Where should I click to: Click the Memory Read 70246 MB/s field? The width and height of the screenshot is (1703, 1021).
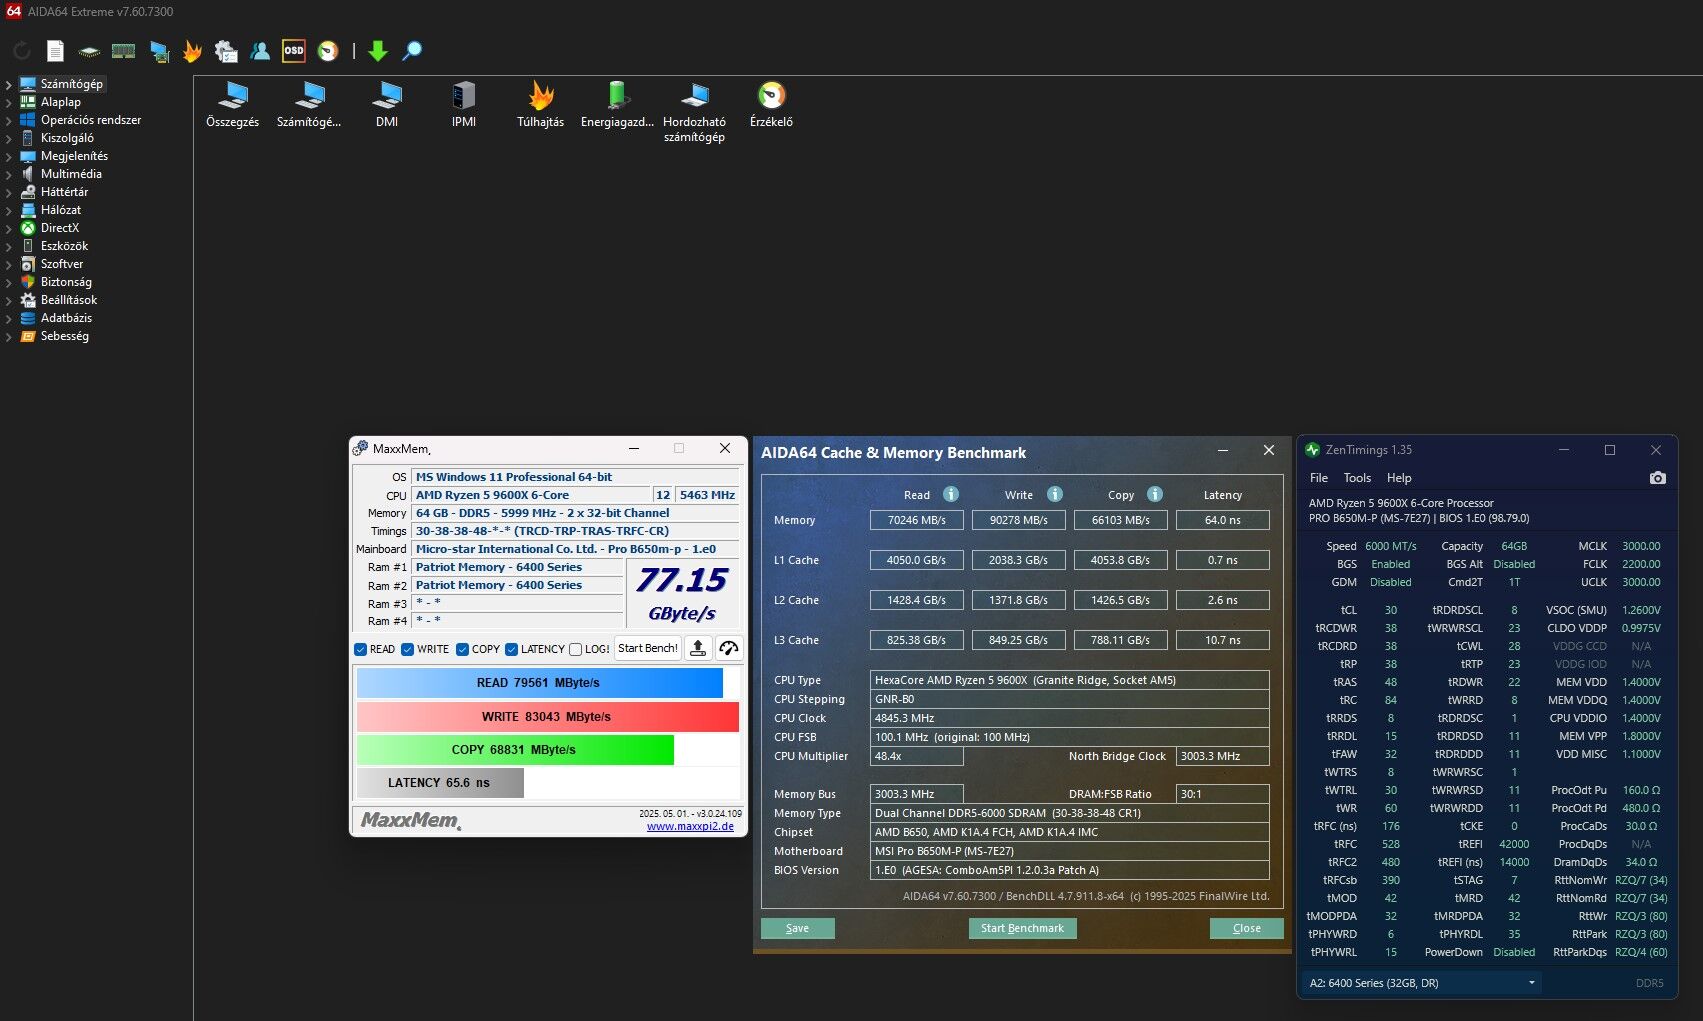point(916,520)
